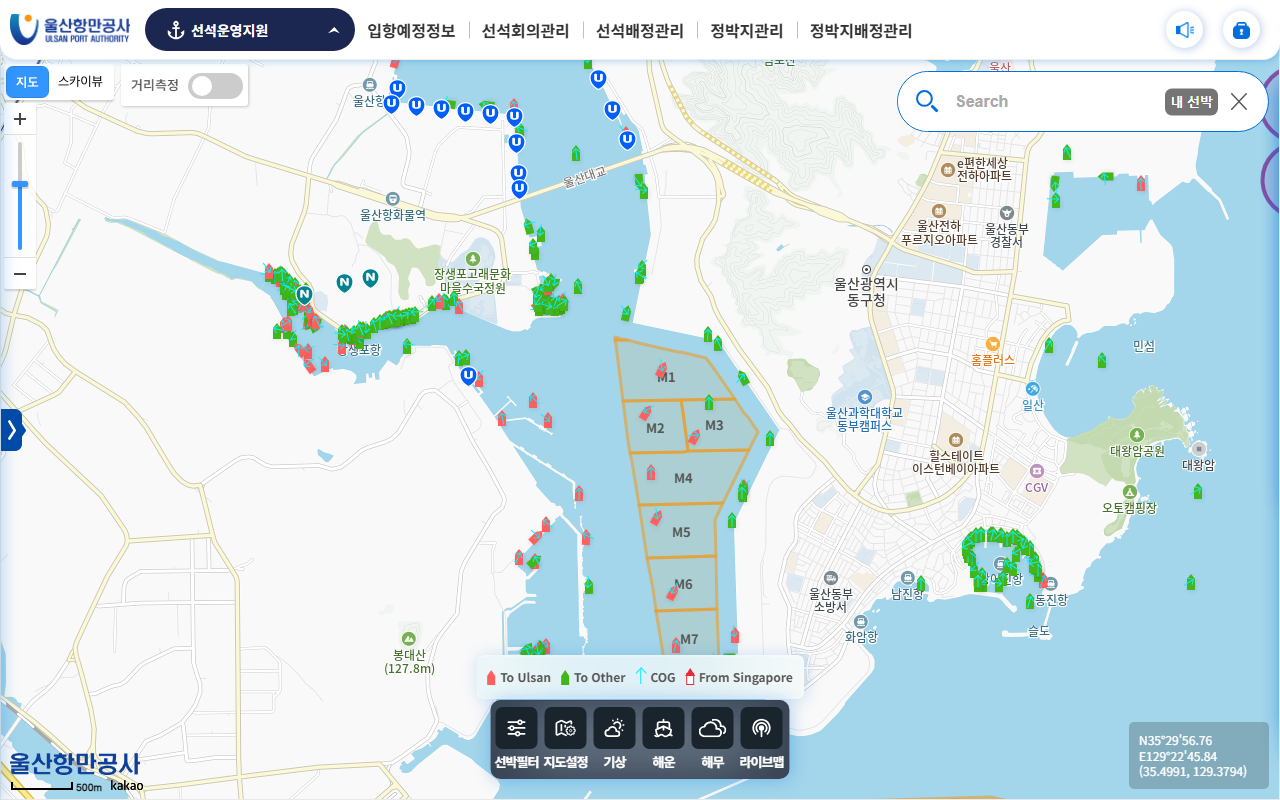Zoom out the map with minus button

(20, 274)
